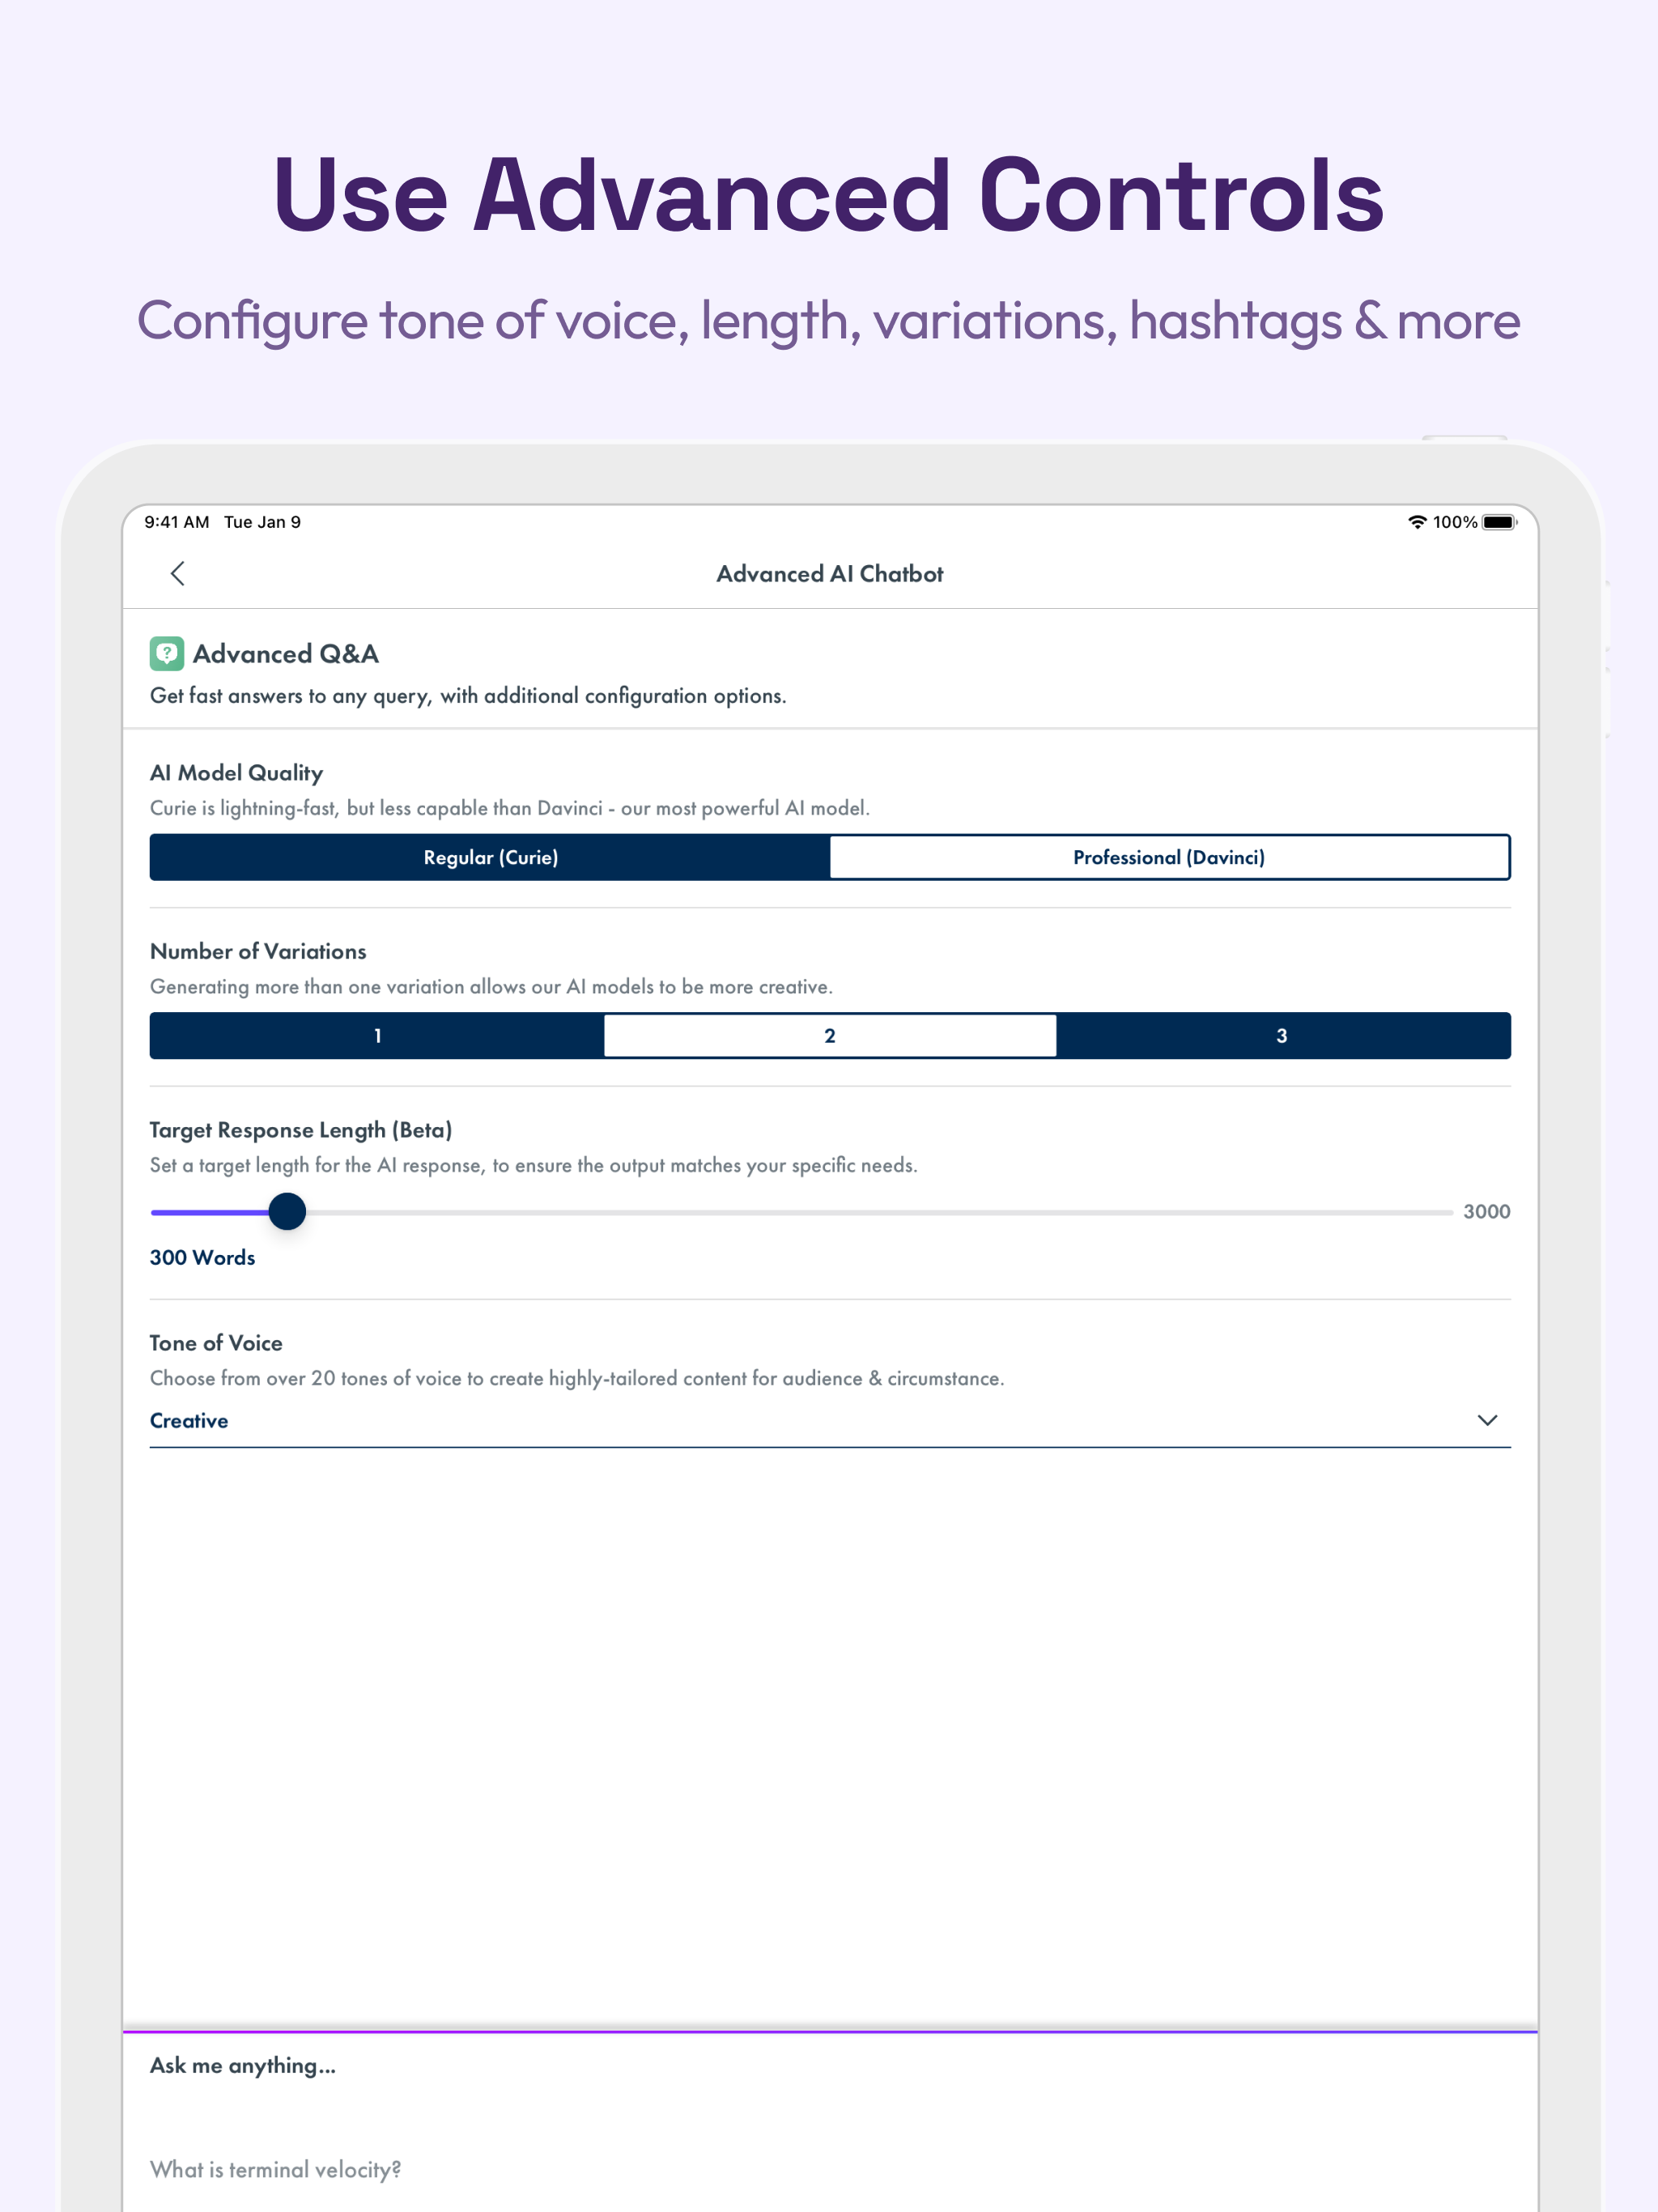This screenshot has height=2212, width=1658.
Task: Switch to Professional (Davinci) model quality
Action: pos(1169,857)
